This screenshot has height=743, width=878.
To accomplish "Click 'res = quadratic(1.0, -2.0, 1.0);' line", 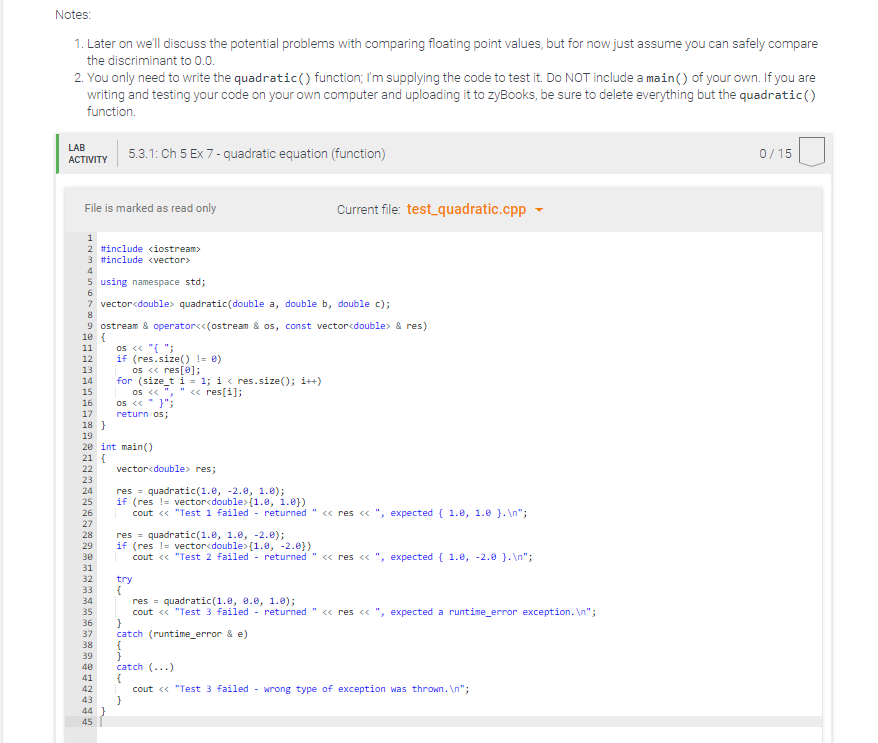I will (x=200, y=491).
